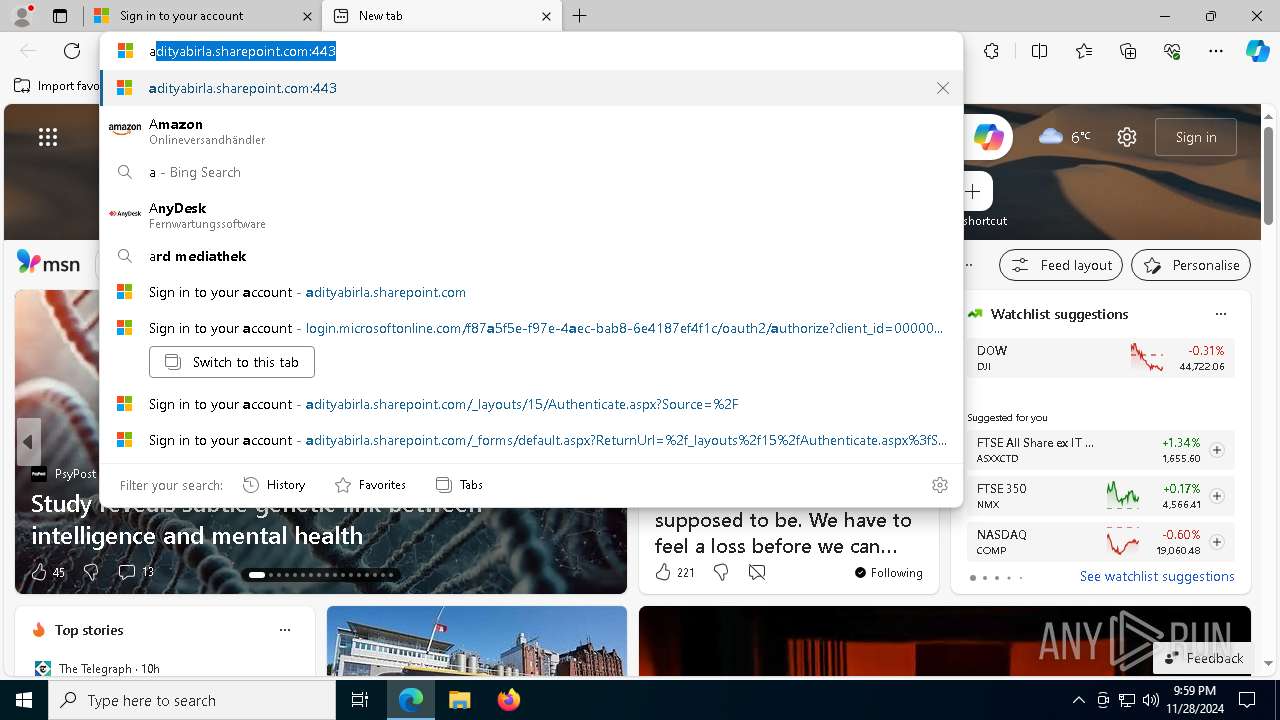Image resolution: width=1280 pixels, height=720 pixels.
Task: Launch Firefox from the taskbar
Action: [x=508, y=700]
